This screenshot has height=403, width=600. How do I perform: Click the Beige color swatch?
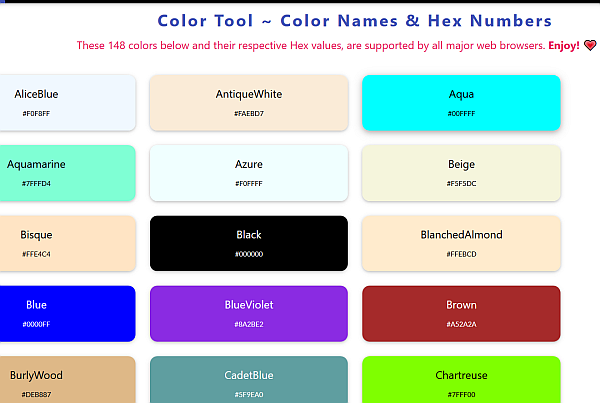(x=461, y=173)
